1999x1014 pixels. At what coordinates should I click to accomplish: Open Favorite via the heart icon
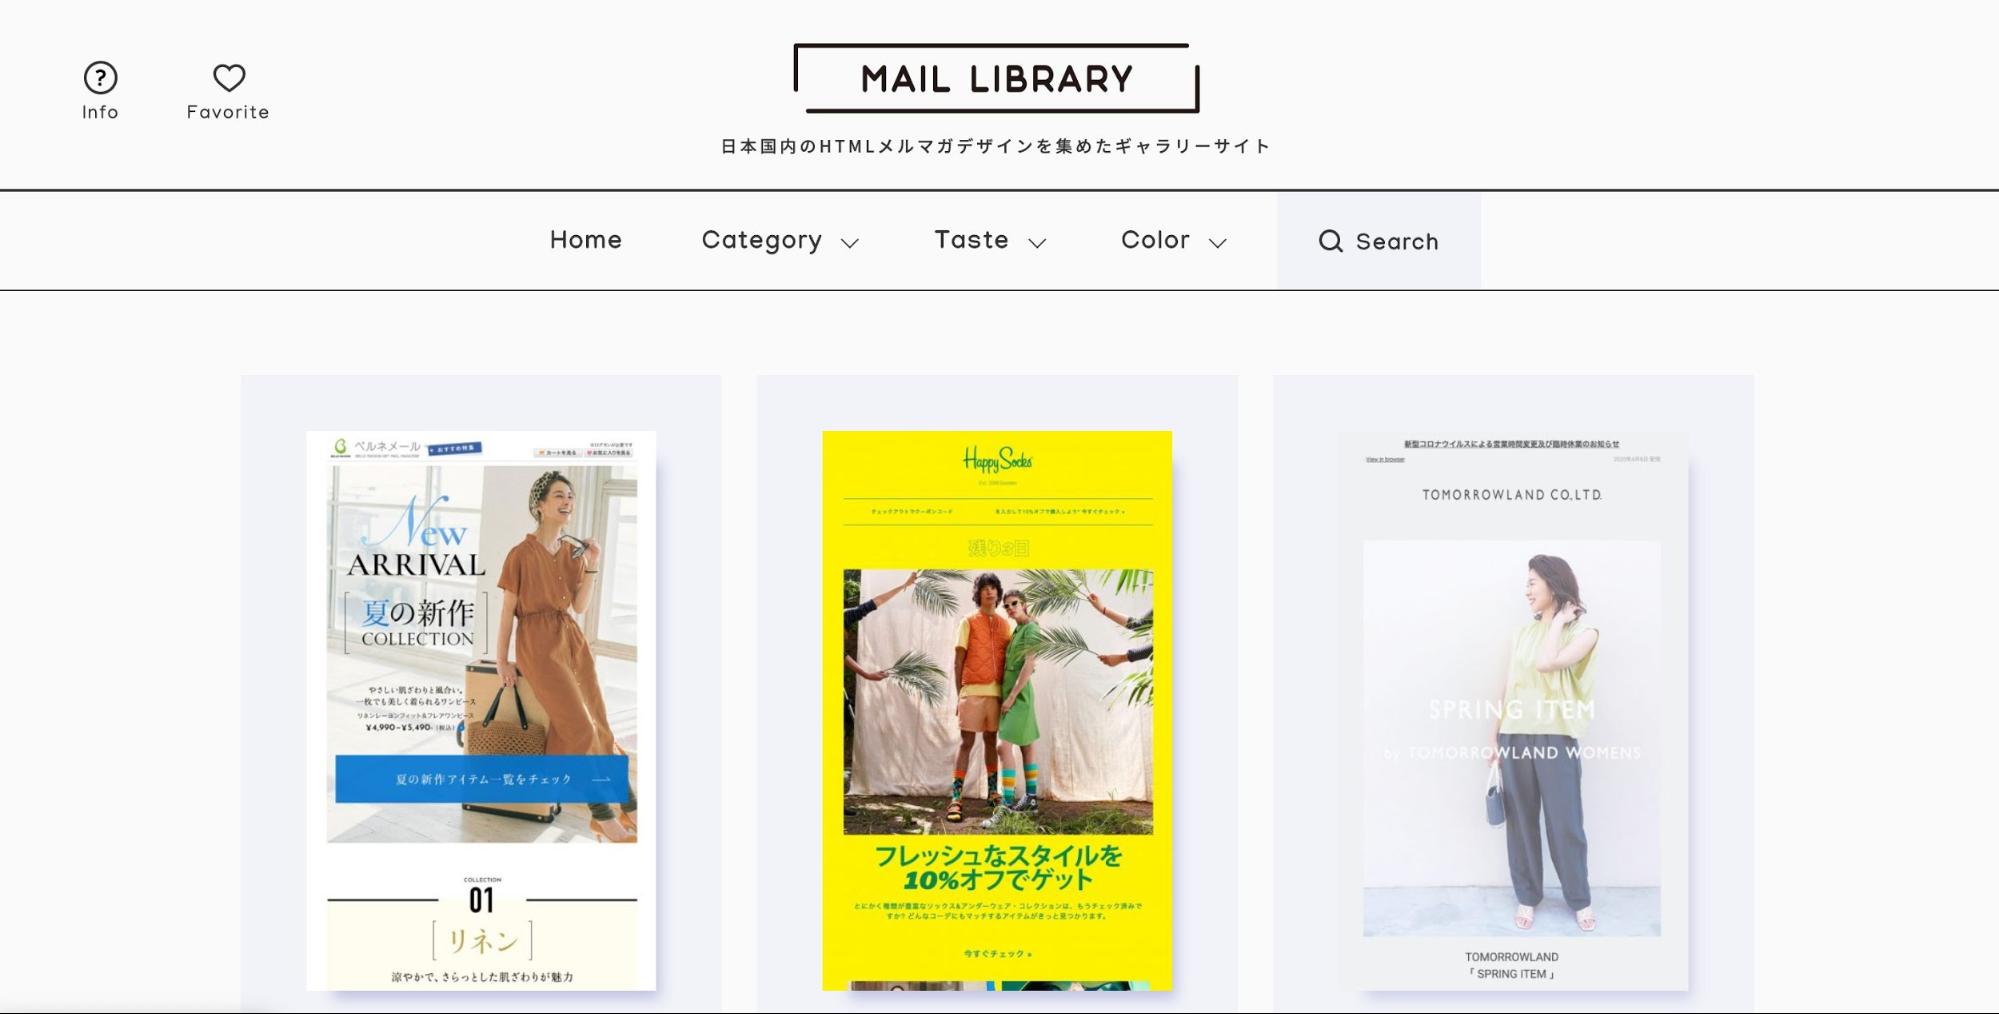[229, 77]
